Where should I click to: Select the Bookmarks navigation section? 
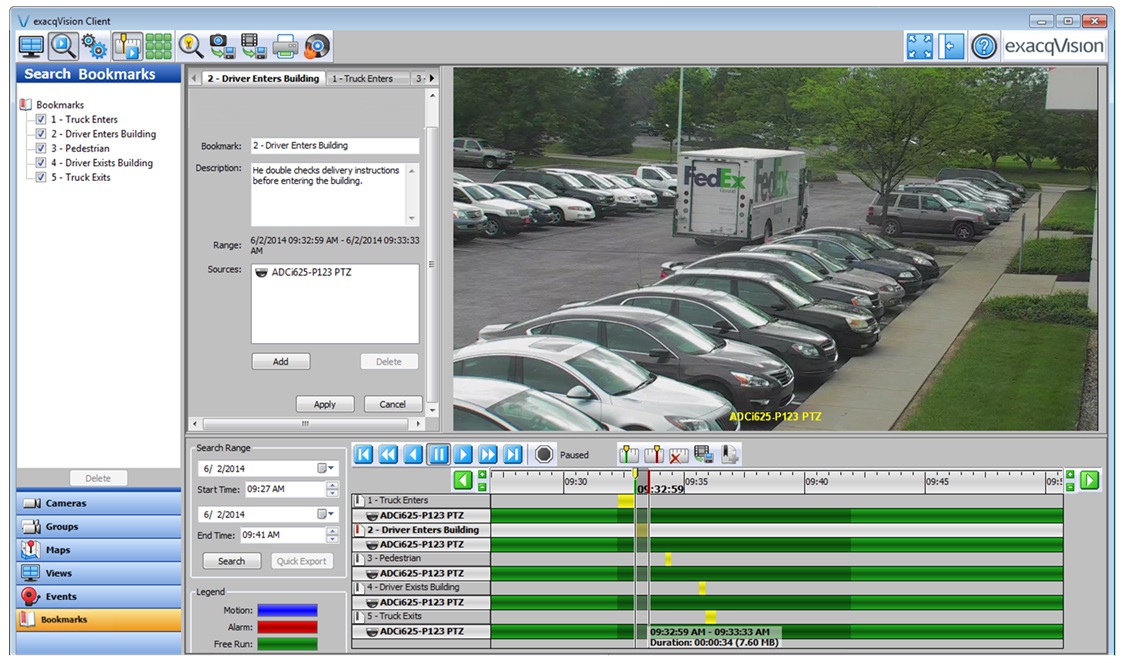99,620
